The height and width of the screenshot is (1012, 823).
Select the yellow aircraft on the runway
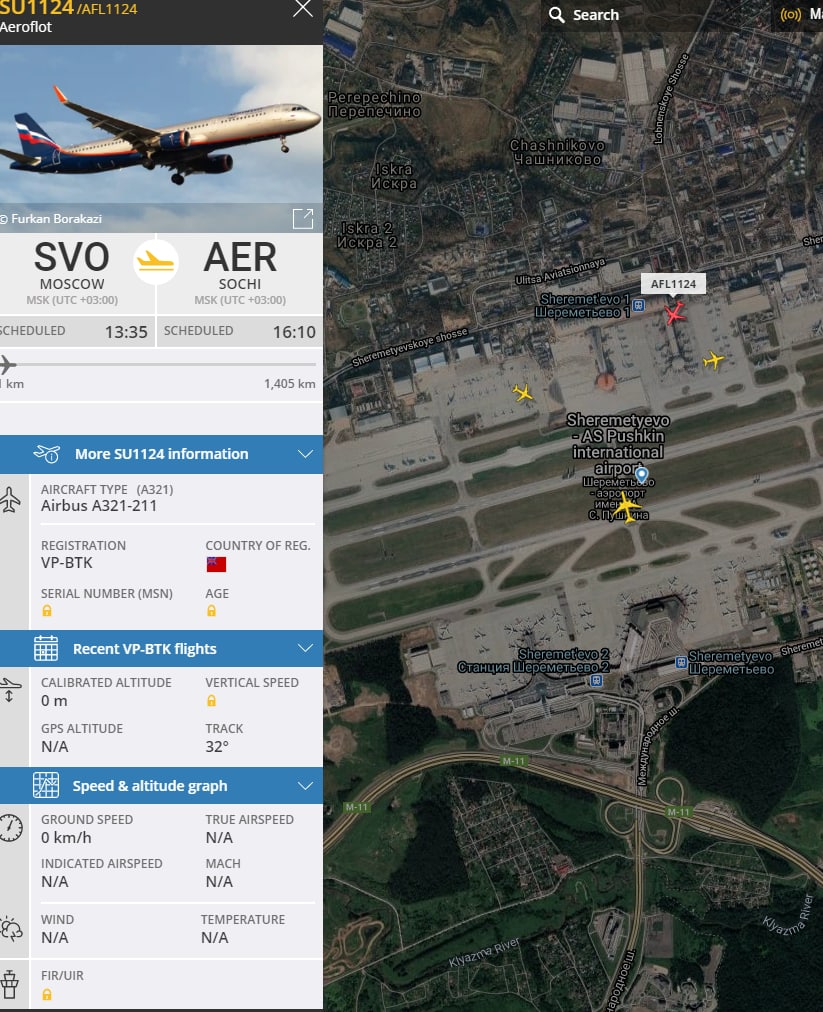[x=626, y=507]
